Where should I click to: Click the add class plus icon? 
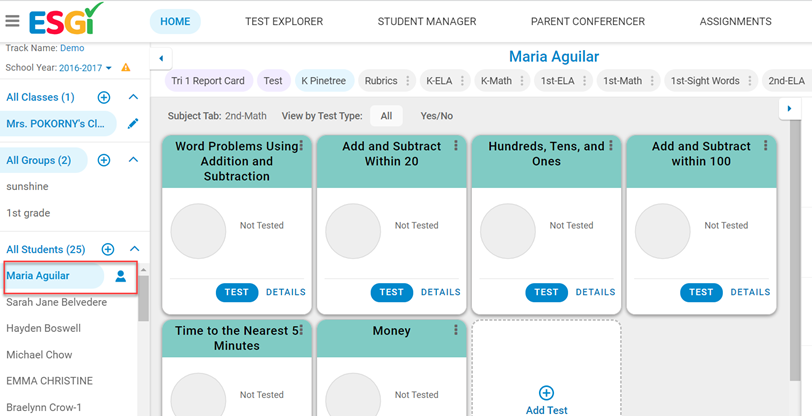click(104, 97)
